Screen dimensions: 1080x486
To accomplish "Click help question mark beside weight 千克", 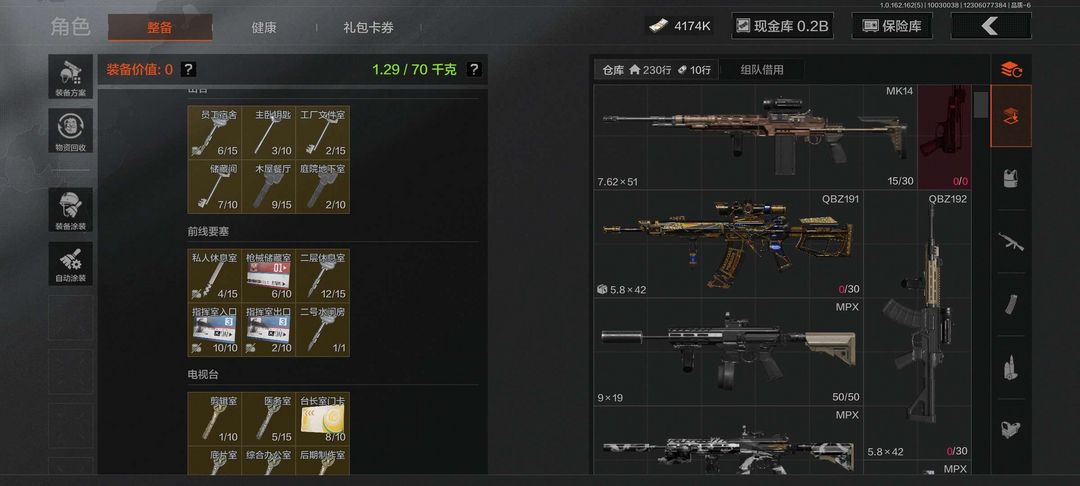I will [474, 70].
